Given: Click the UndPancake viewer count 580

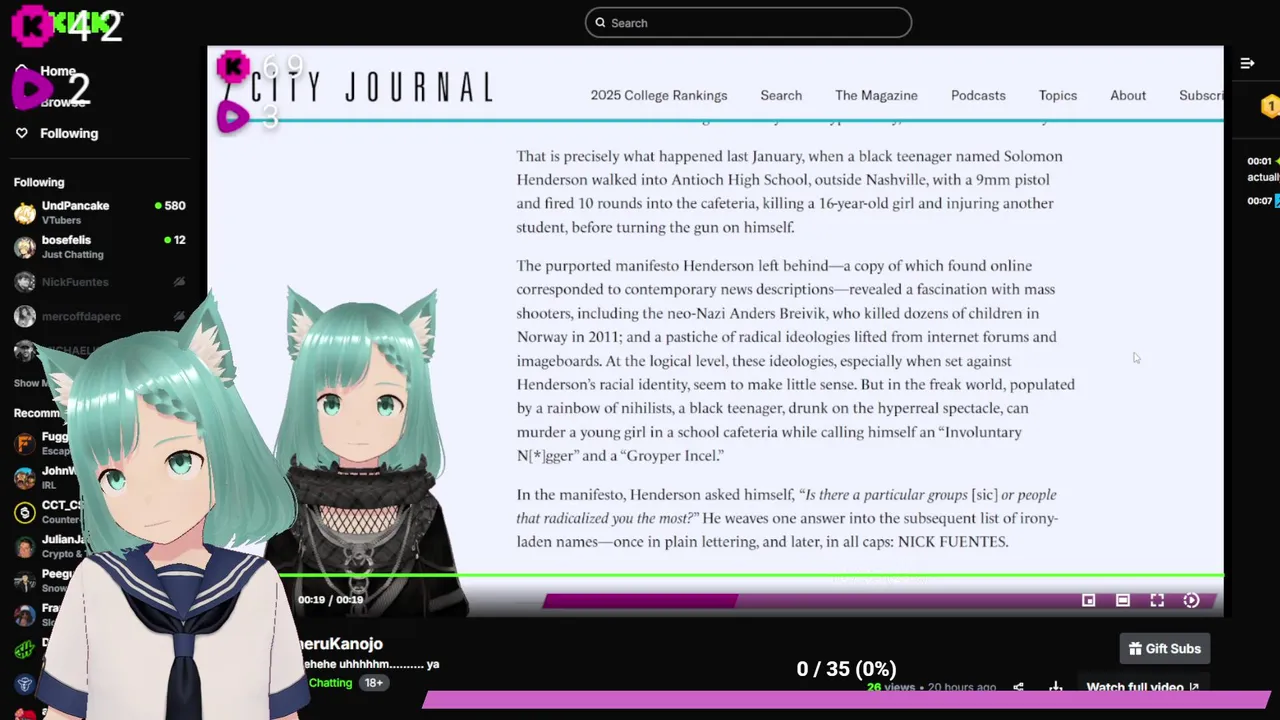Looking at the screenshot, I should (x=175, y=206).
